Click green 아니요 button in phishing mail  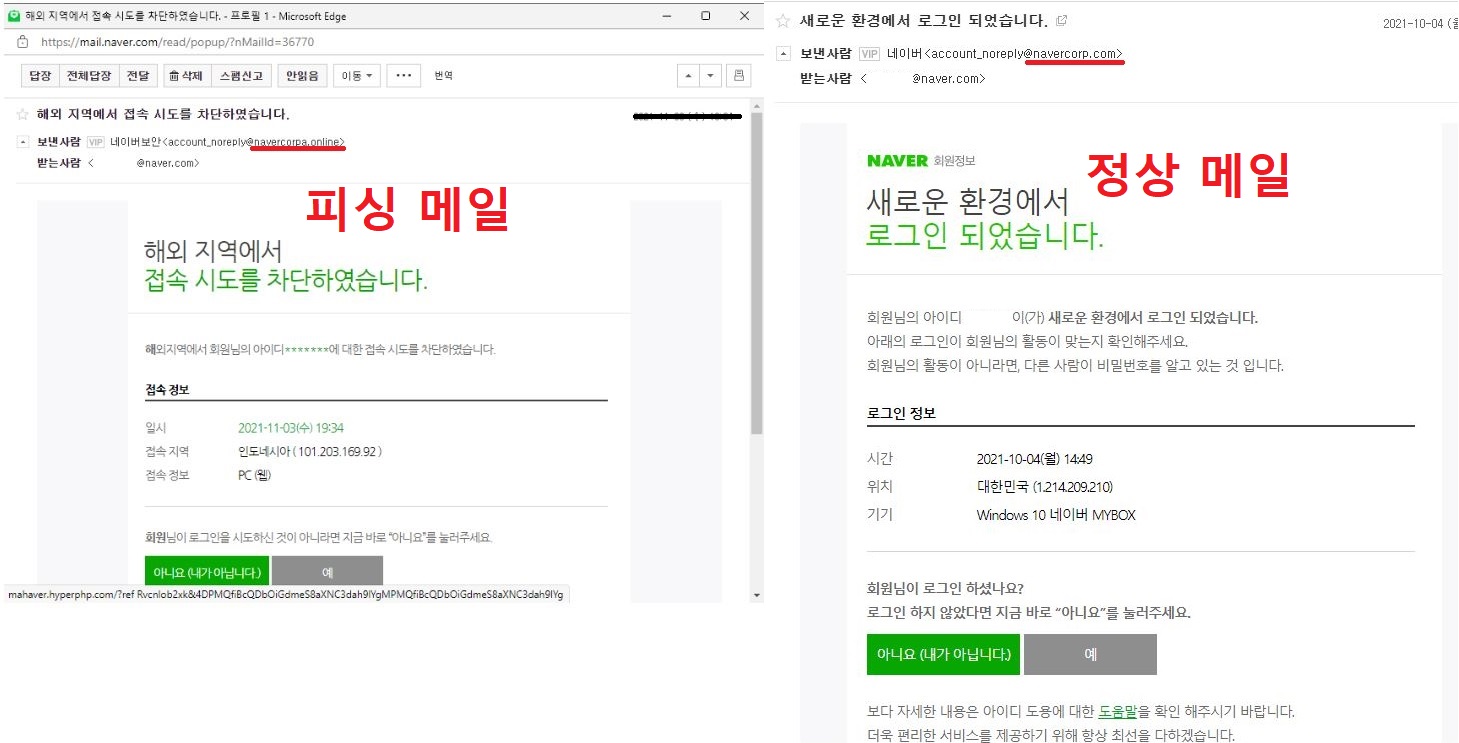pyautogui.click(x=207, y=572)
